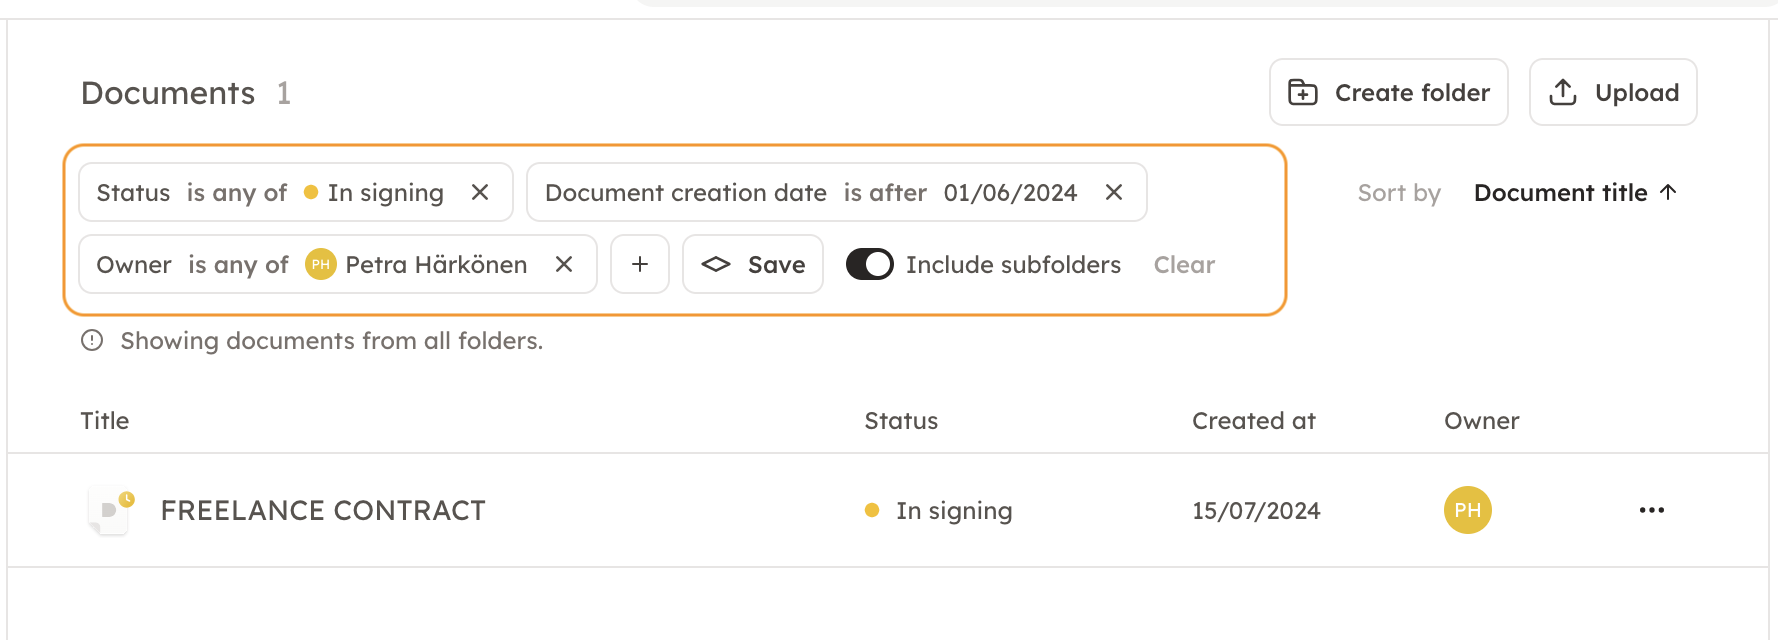
Task: Click the Upload button
Action: click(x=1612, y=93)
